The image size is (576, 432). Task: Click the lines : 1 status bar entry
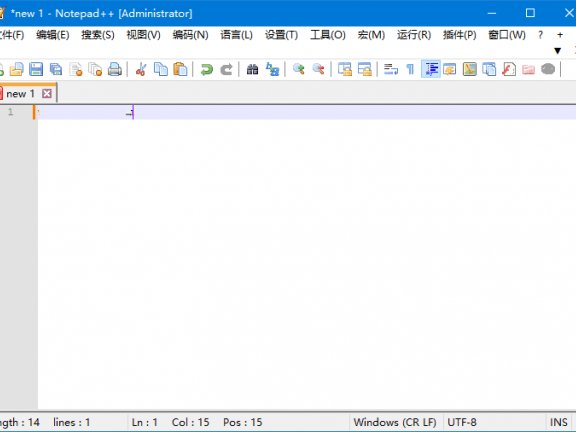pos(72,422)
